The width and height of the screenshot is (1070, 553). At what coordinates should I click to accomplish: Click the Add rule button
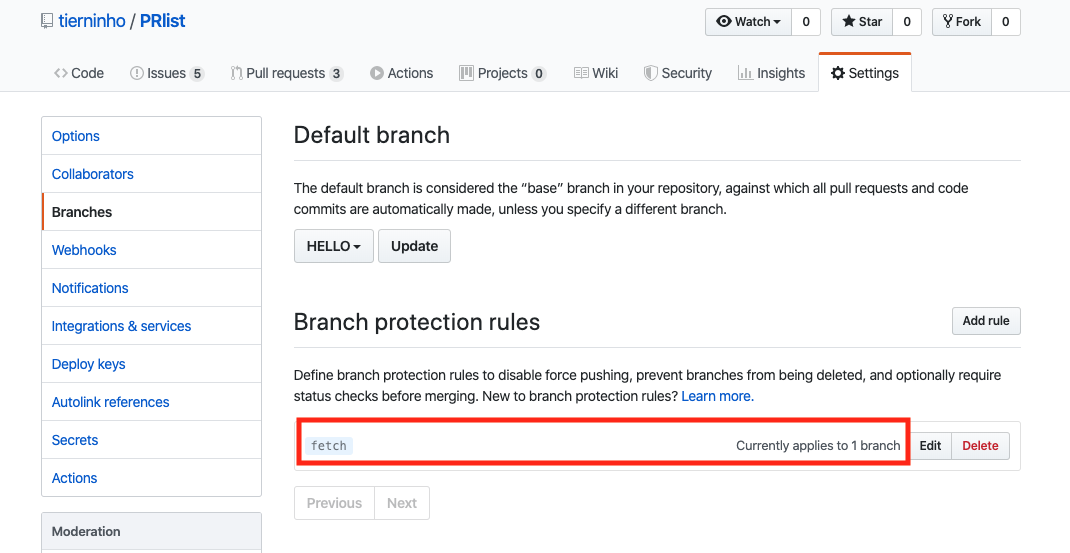click(986, 321)
